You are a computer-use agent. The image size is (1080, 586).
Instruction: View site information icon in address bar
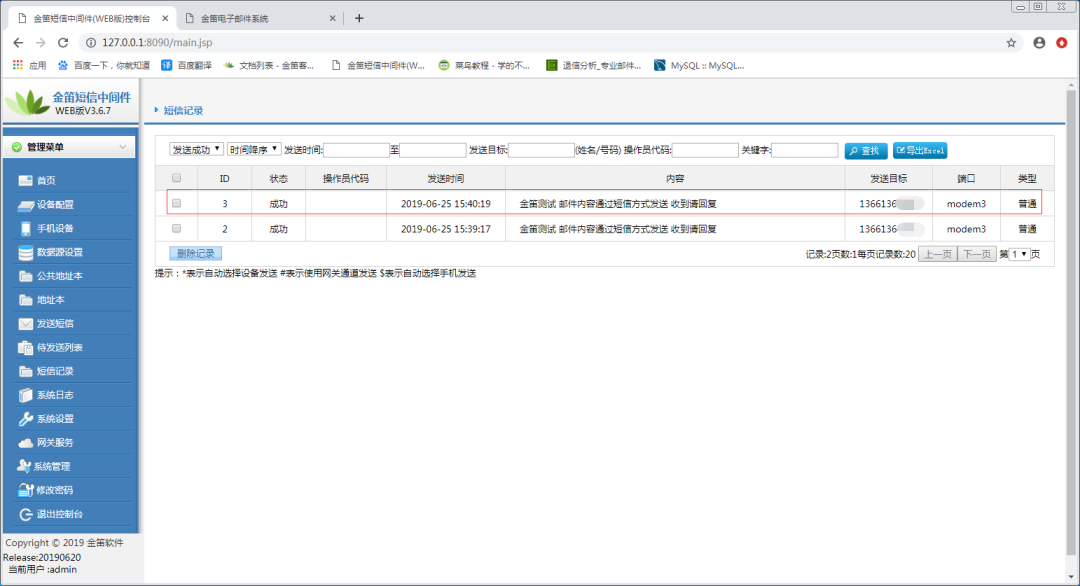tap(90, 43)
